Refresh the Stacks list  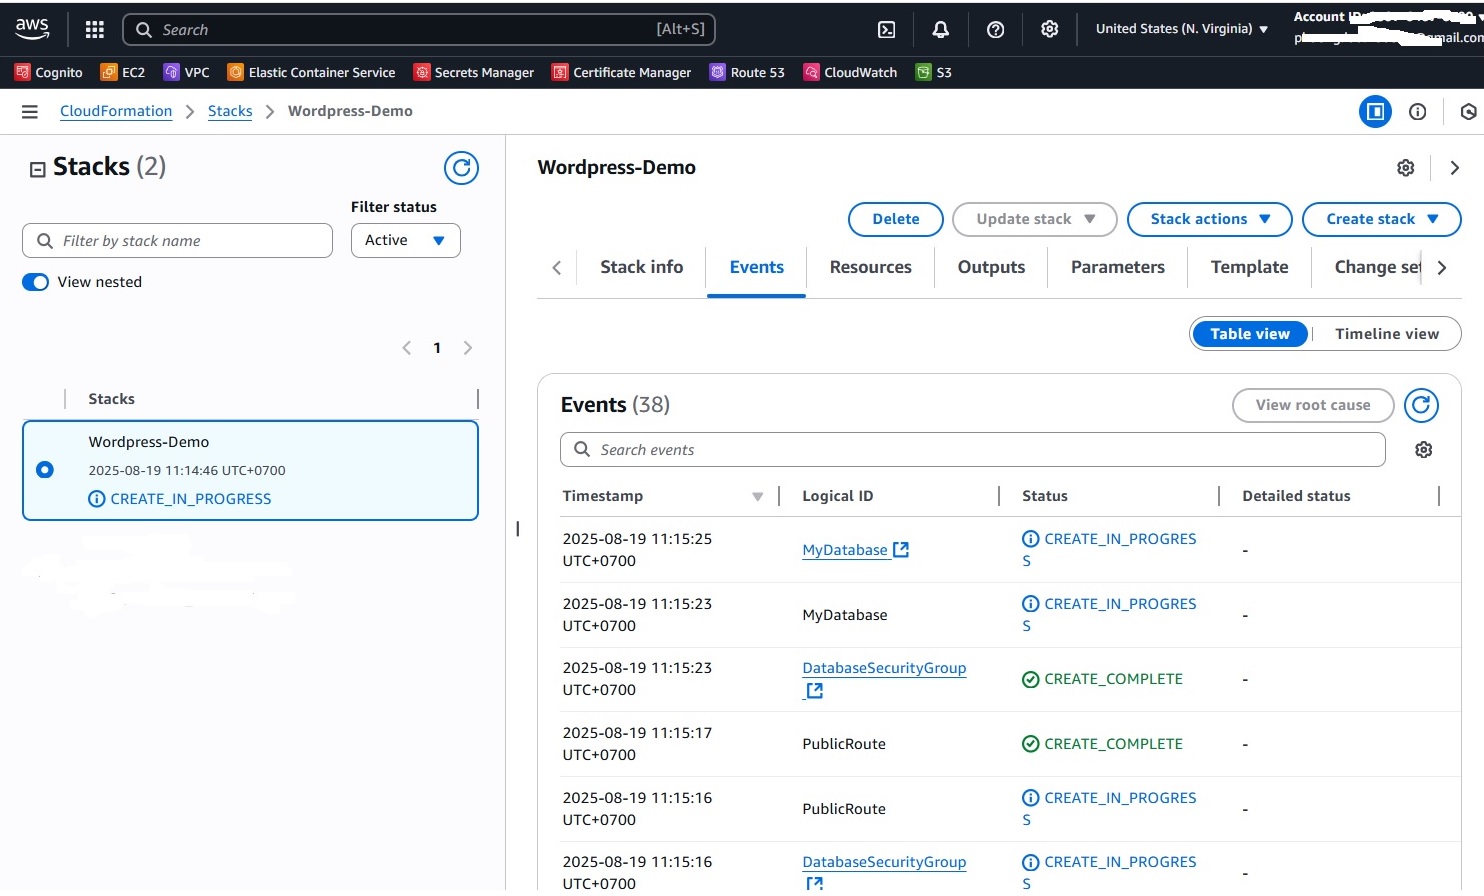point(461,168)
